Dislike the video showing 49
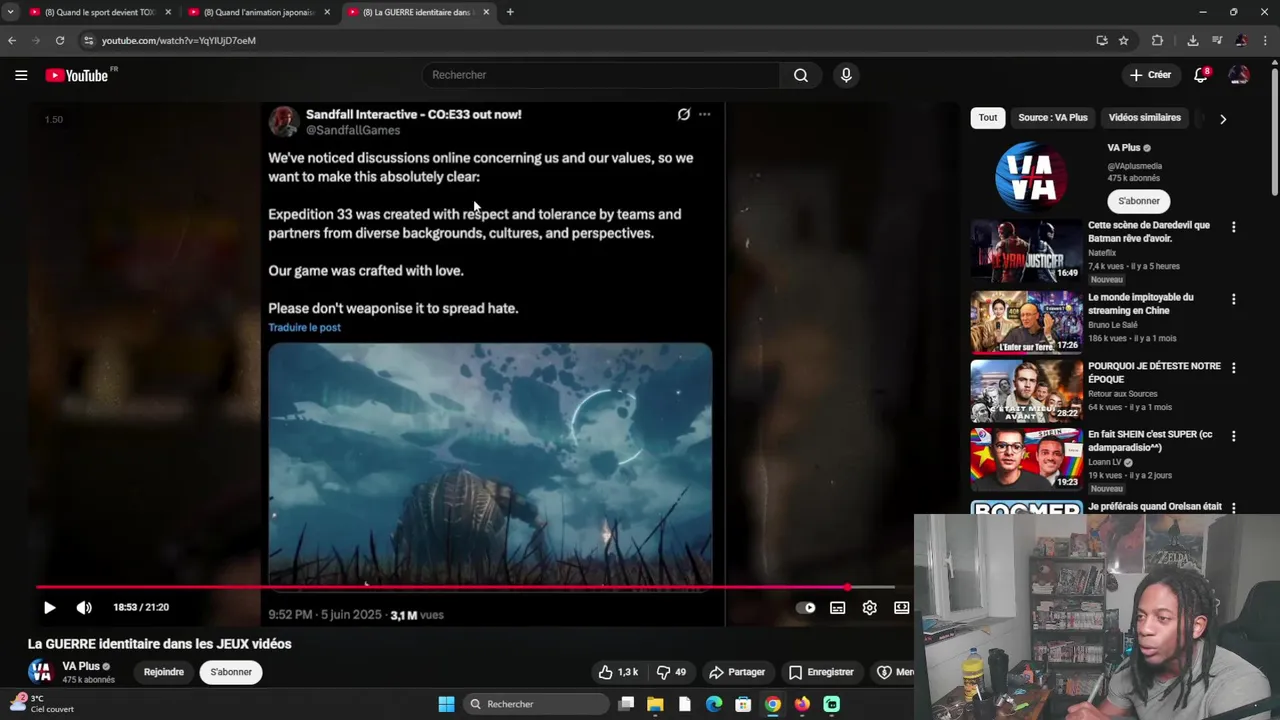 (x=672, y=672)
